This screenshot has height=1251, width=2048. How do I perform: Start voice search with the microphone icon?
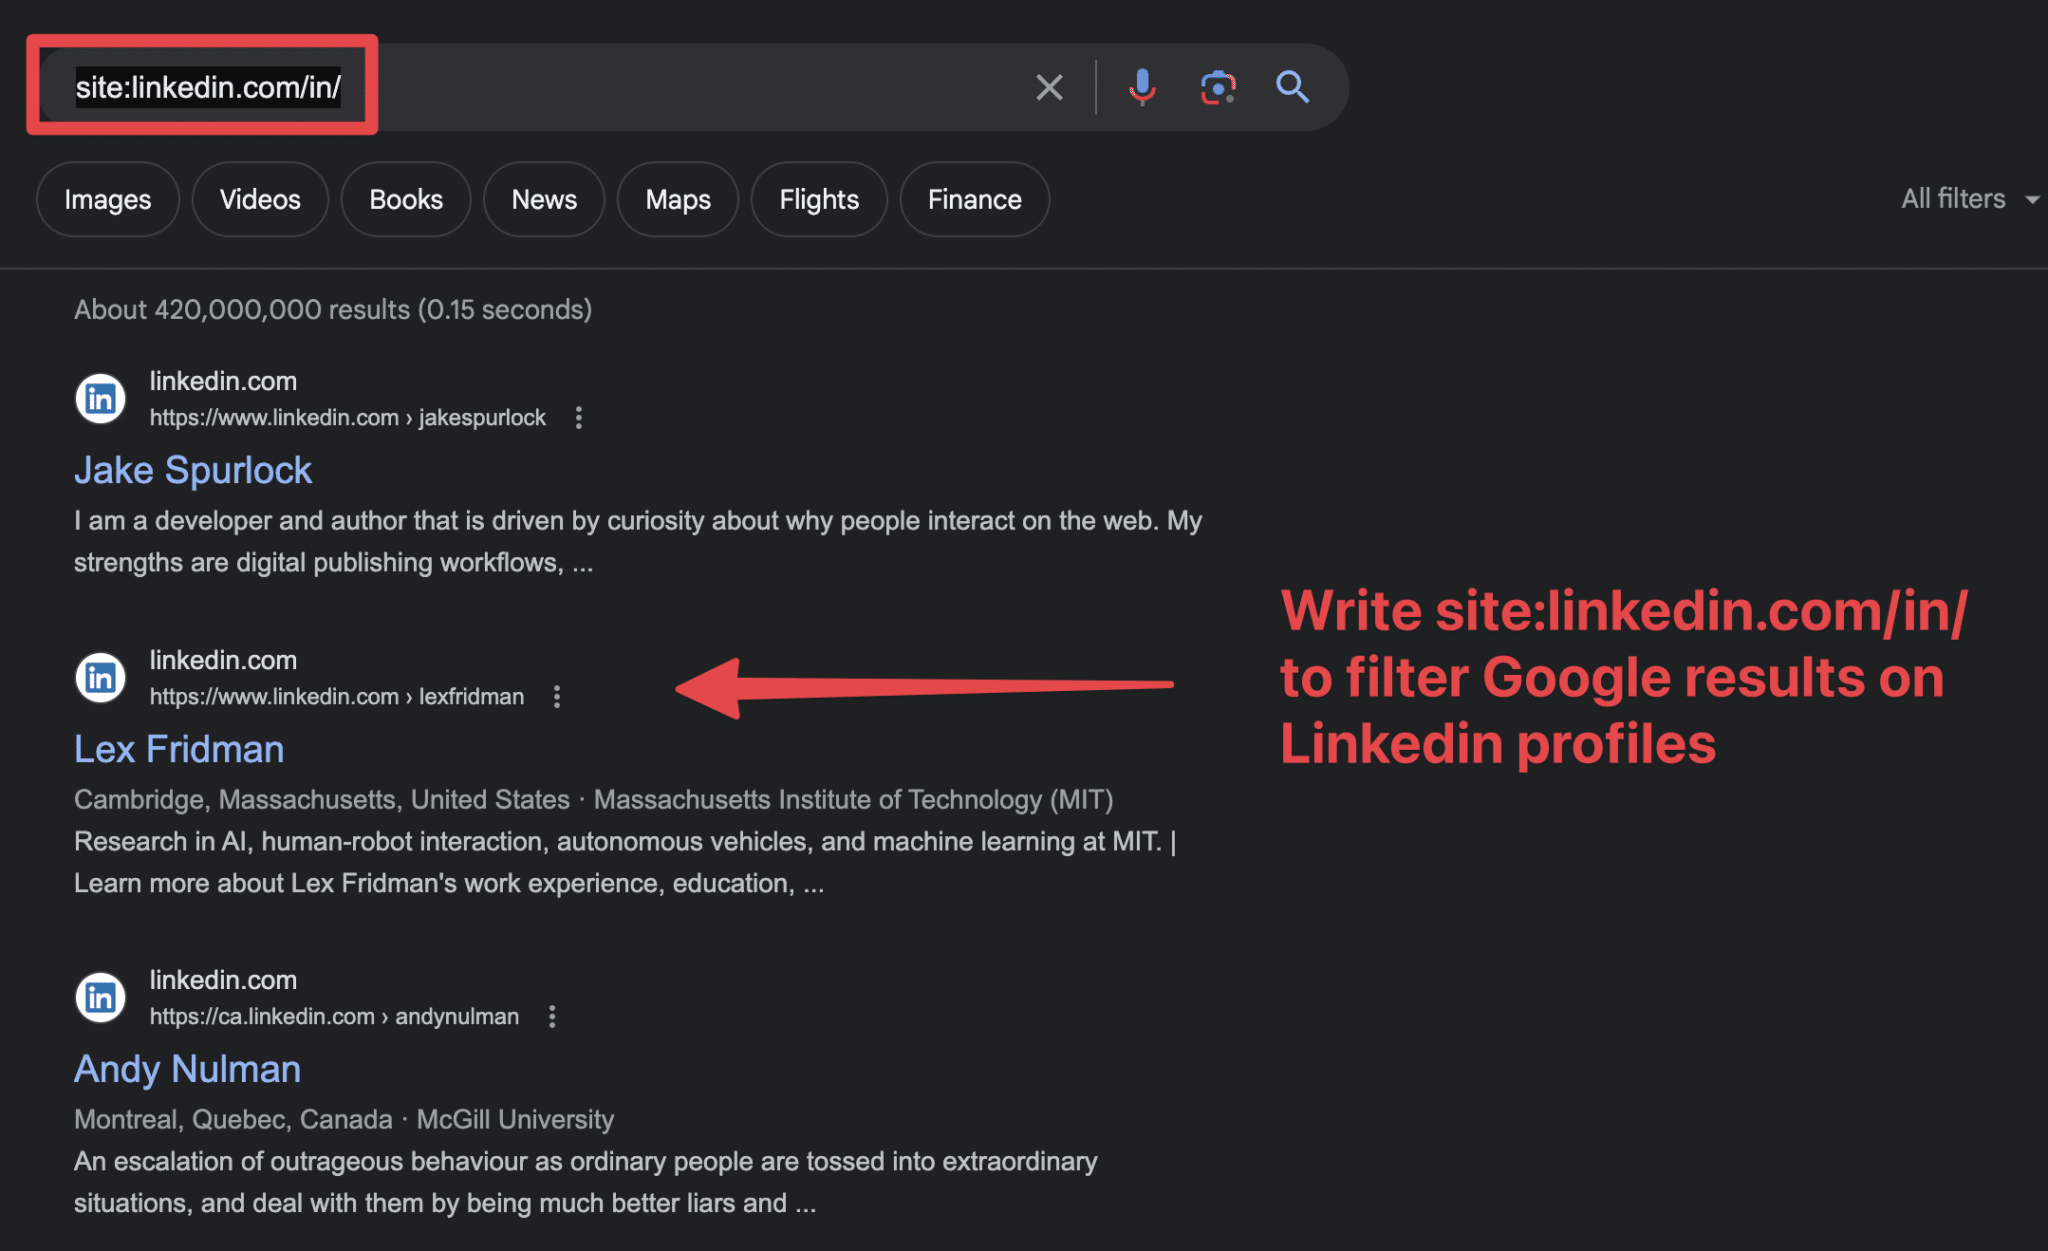(1141, 87)
